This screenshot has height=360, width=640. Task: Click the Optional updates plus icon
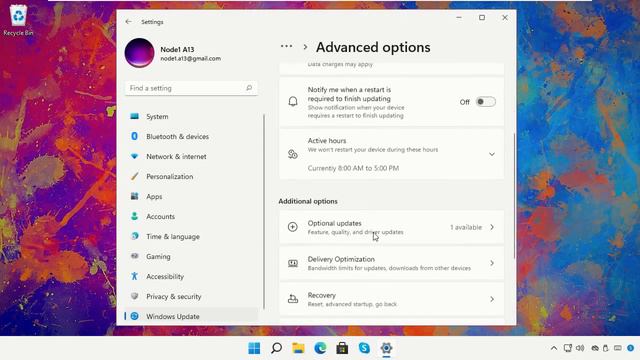pos(293,227)
